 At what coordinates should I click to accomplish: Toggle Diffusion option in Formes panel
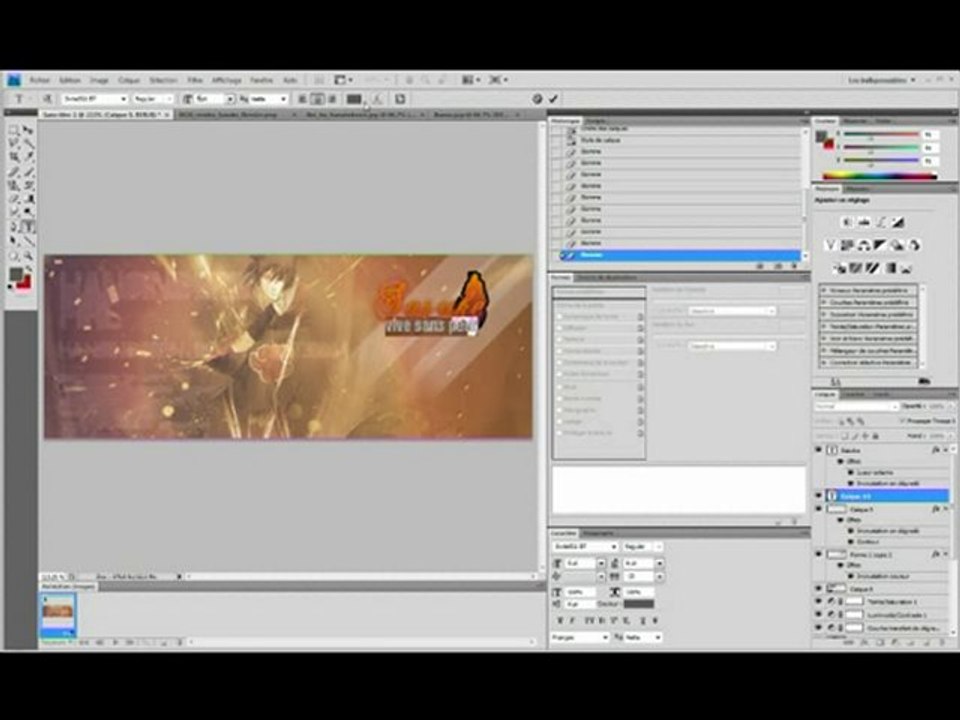[560, 328]
